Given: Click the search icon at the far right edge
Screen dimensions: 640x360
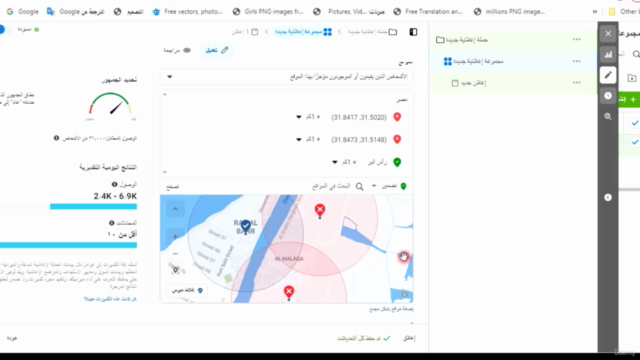Looking at the screenshot, I should pos(636,54).
